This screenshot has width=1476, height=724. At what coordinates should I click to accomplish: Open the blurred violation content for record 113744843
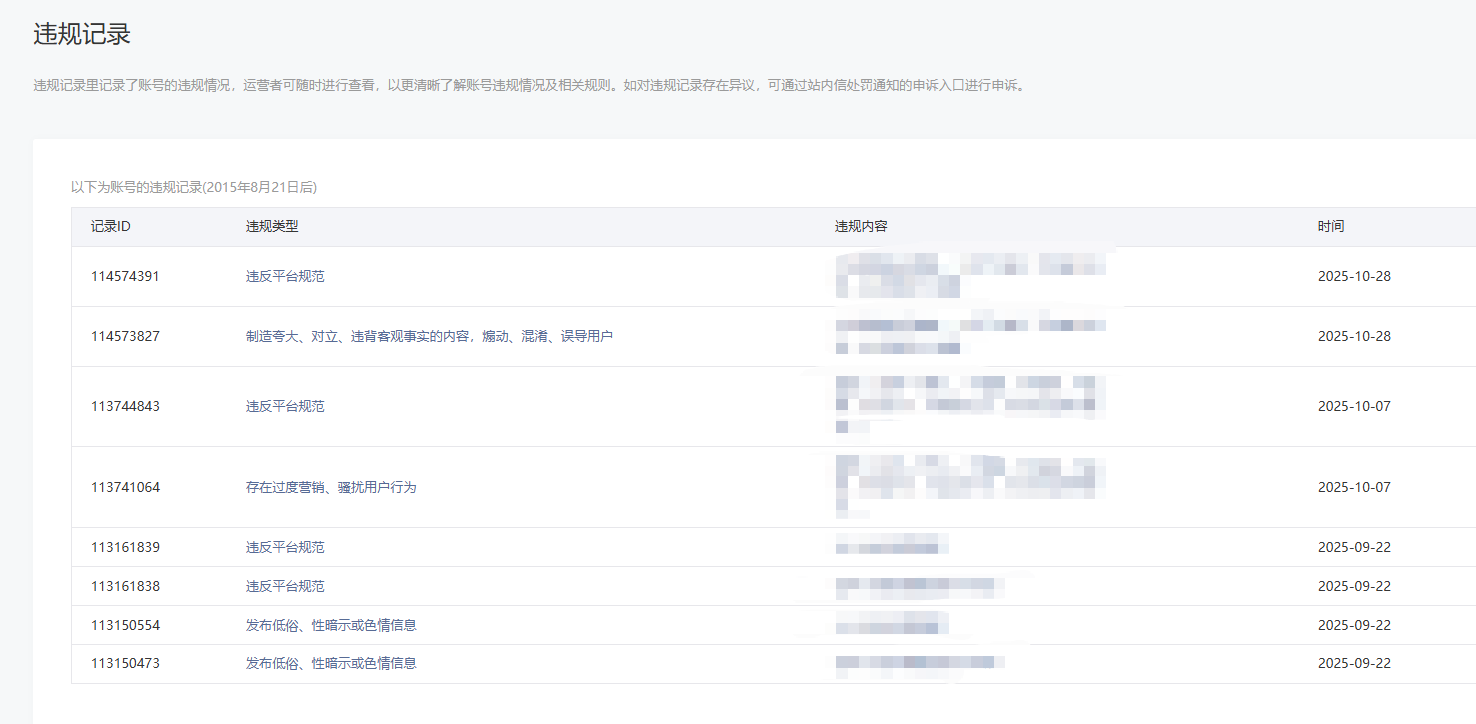[x=968, y=404]
